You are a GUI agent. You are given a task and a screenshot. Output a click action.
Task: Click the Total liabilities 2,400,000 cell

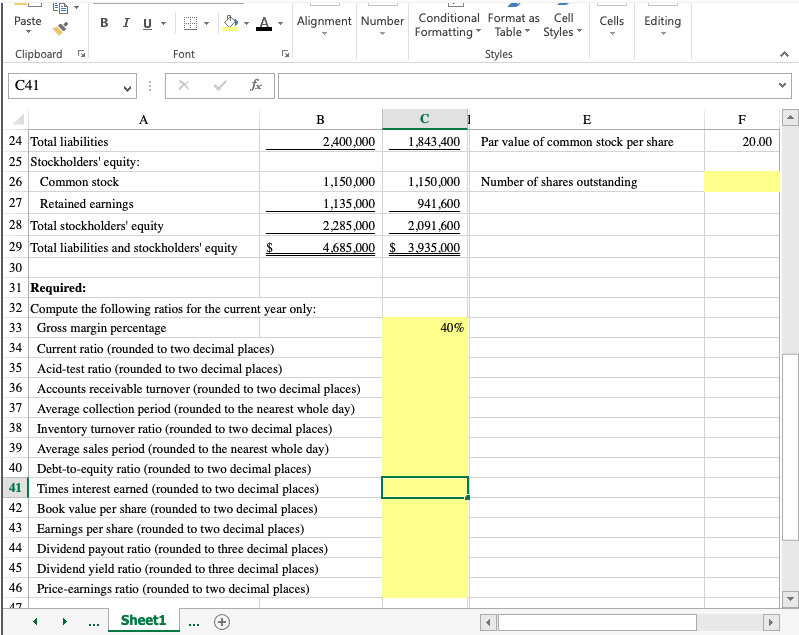pyautogui.click(x=321, y=142)
